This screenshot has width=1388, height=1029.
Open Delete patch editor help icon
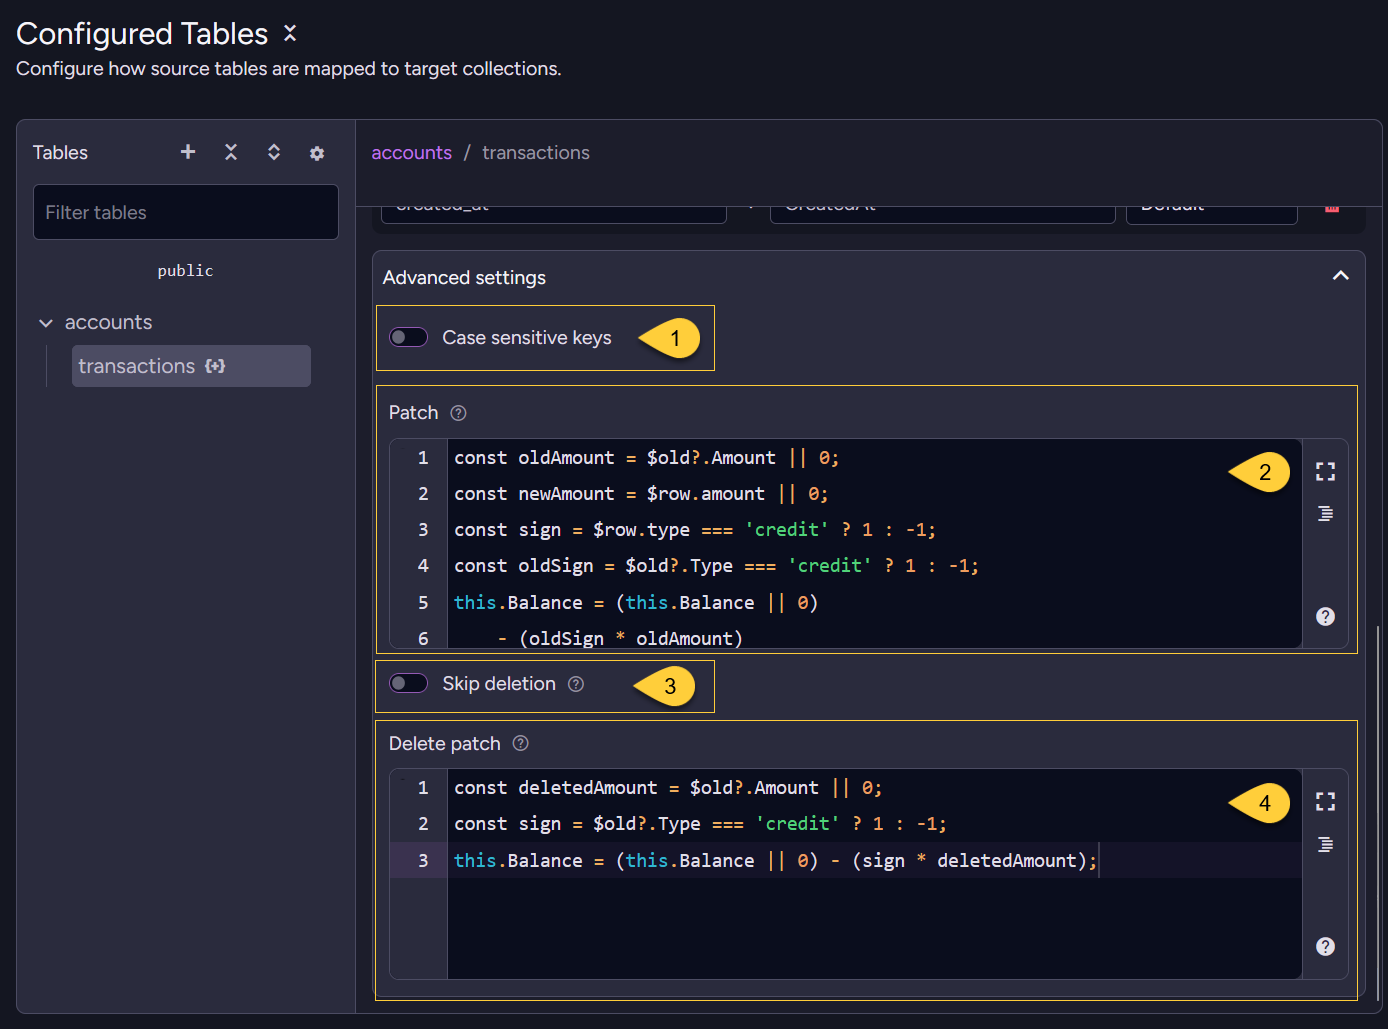click(x=1325, y=946)
